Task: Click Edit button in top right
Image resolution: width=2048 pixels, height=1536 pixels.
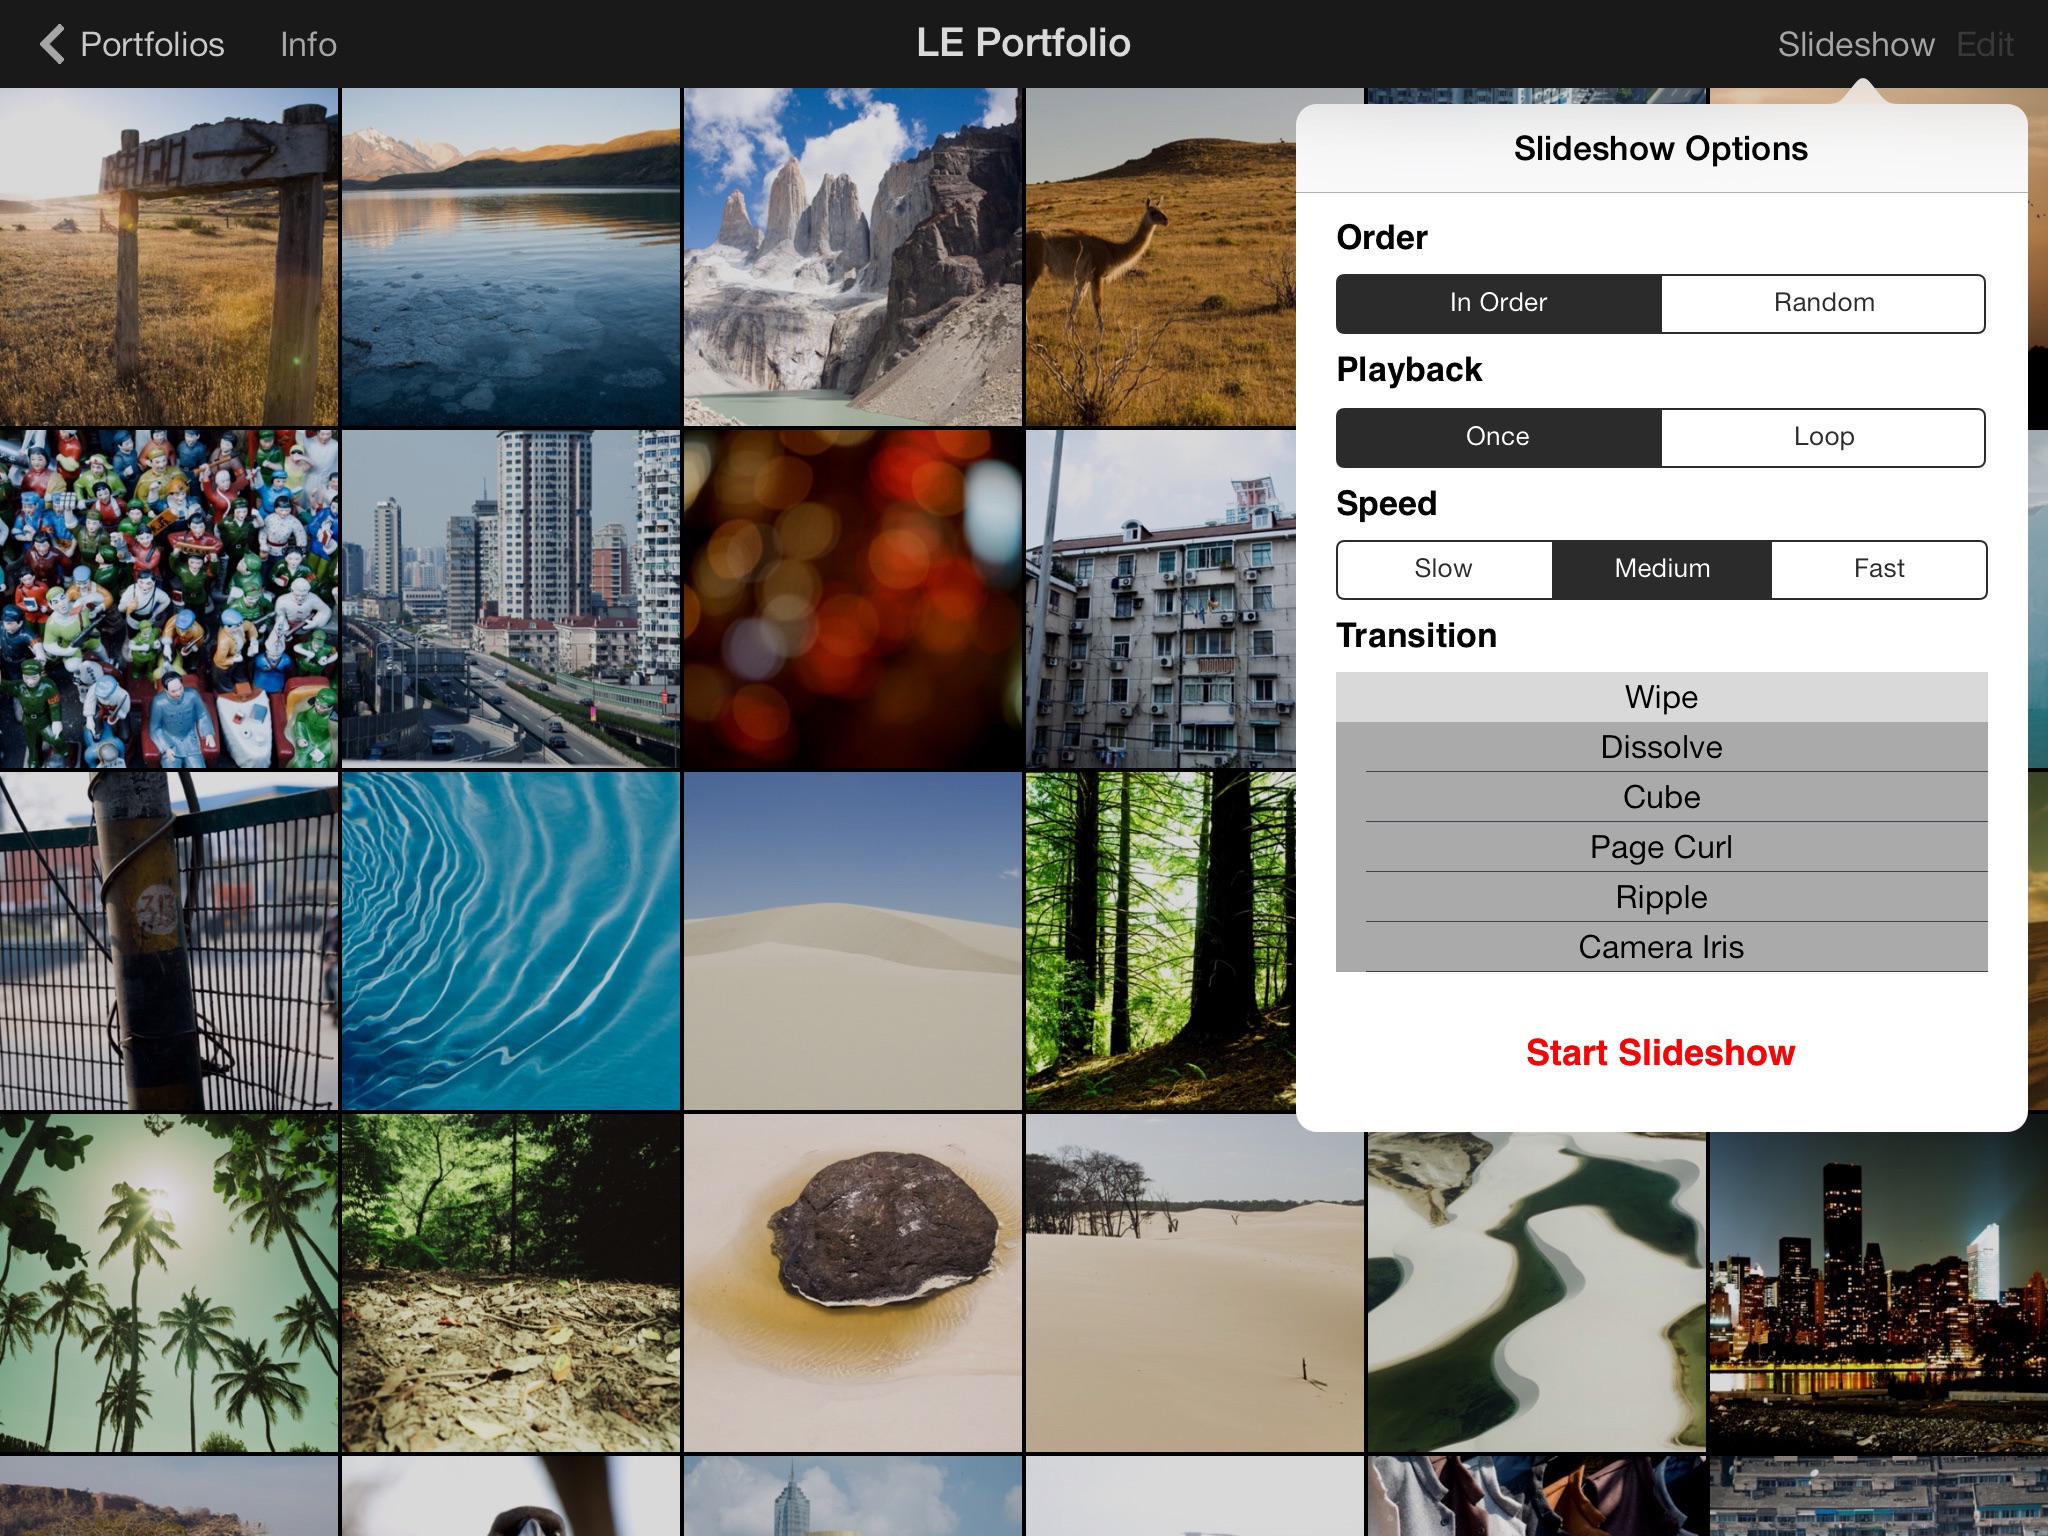Action: point(1985,42)
